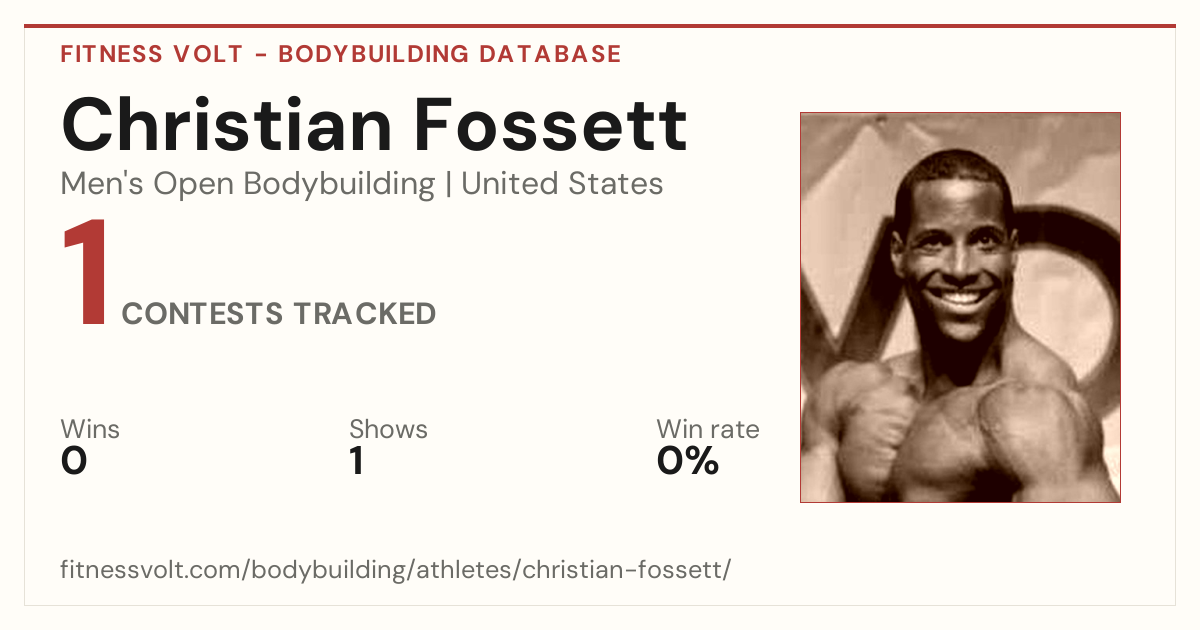Screen dimensions: 1200x630
Task: Click the Wins value 0
Action: (x=74, y=462)
